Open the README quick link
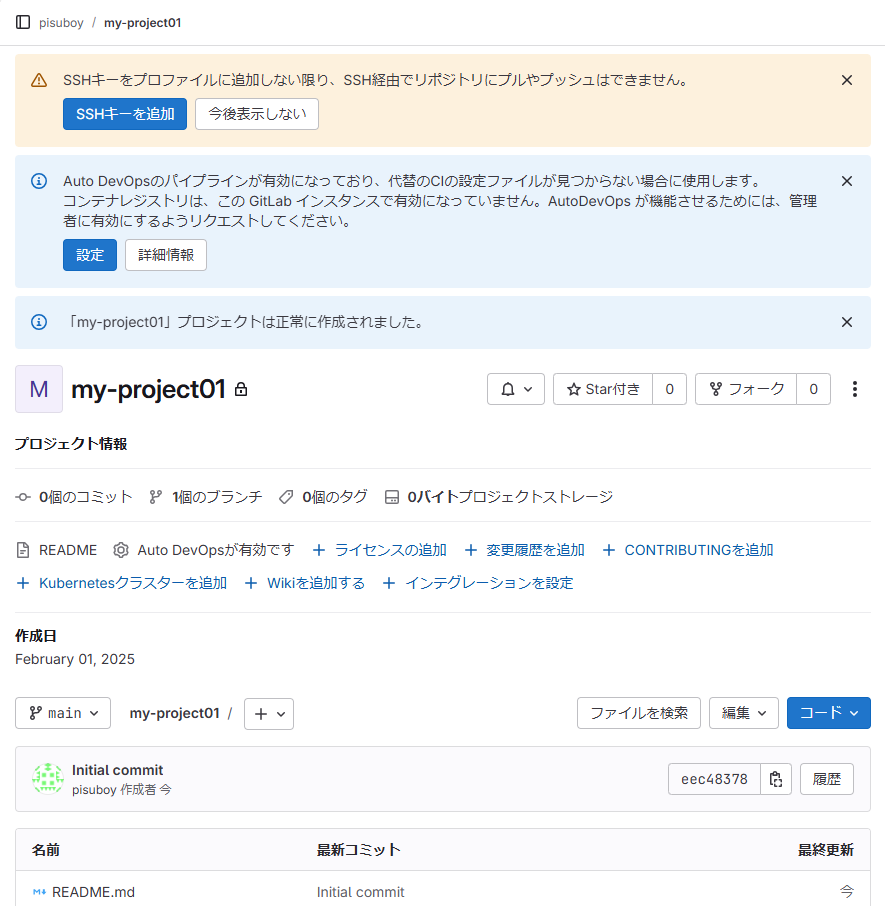 tap(57, 550)
